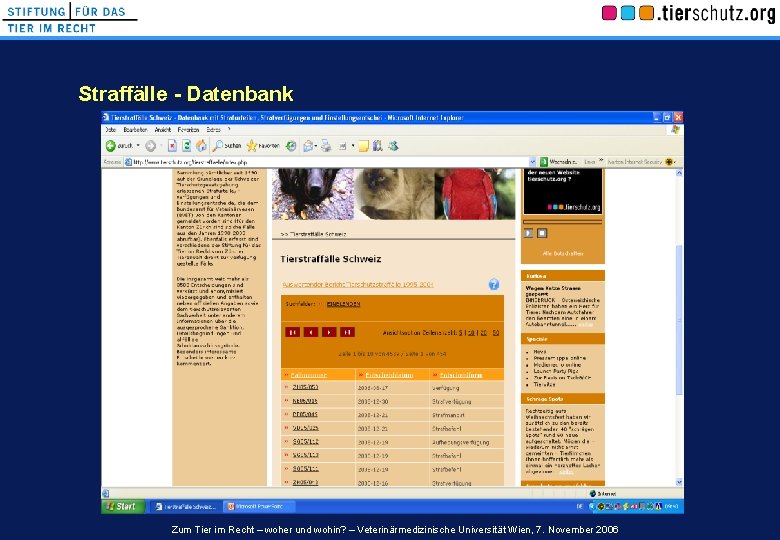Viewport: 780px width, 540px height.
Task: Click the EINBLENDEN link next to Suchfelder
Action: click(x=343, y=304)
